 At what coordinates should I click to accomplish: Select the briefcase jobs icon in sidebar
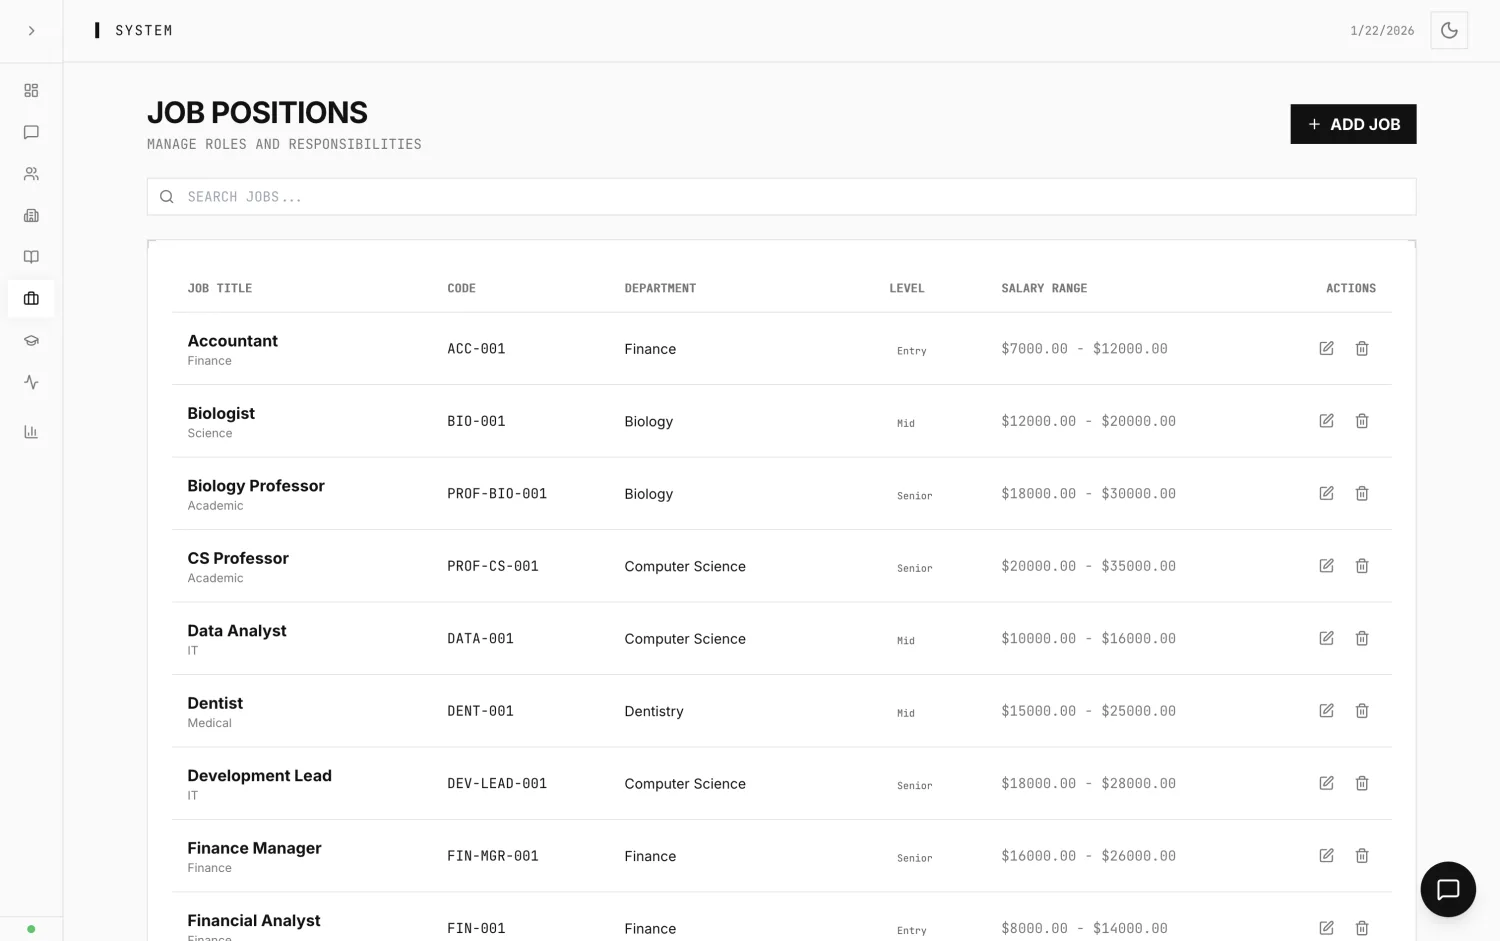pyautogui.click(x=31, y=298)
